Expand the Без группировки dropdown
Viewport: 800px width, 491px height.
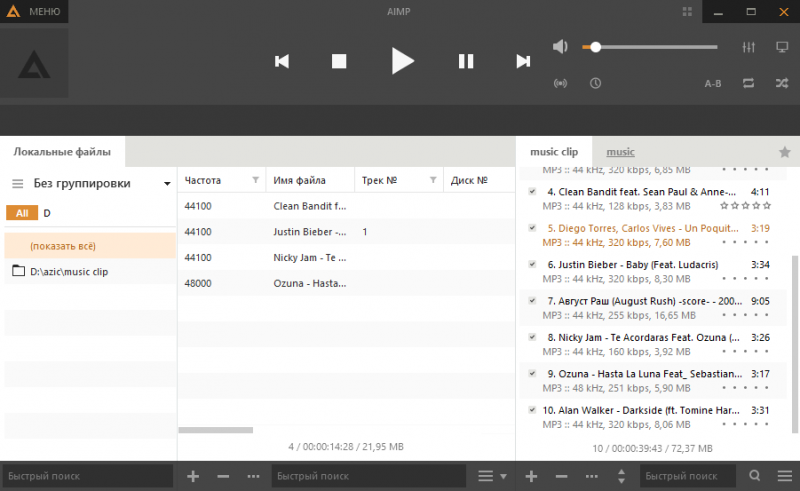[167, 184]
